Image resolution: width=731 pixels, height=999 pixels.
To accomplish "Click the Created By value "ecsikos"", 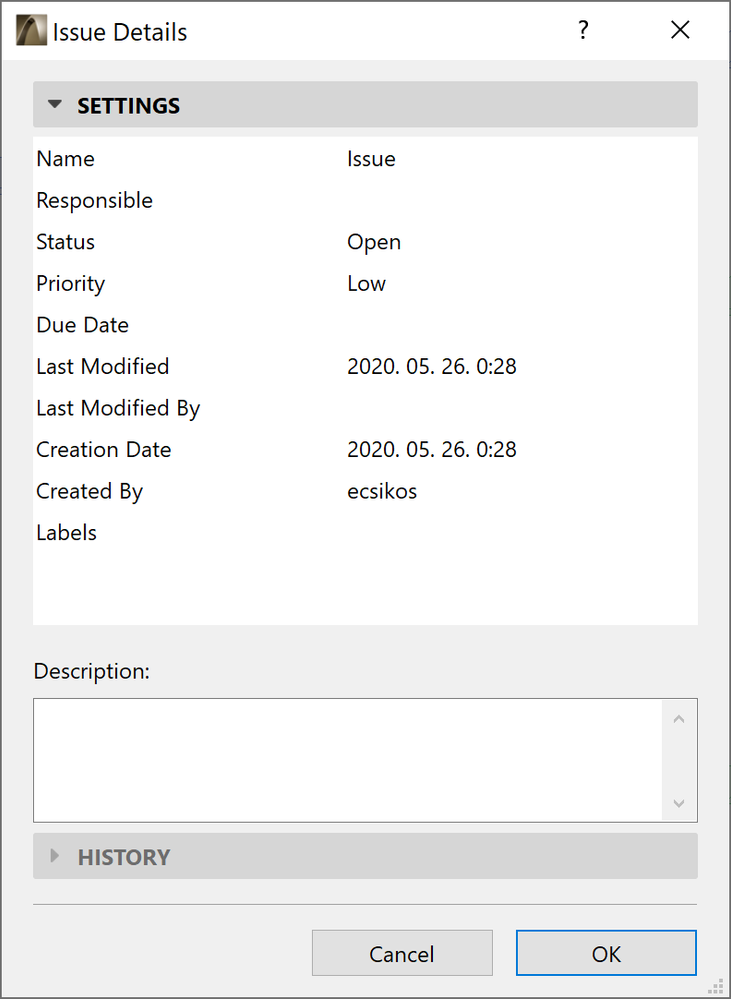I will click(x=382, y=491).
